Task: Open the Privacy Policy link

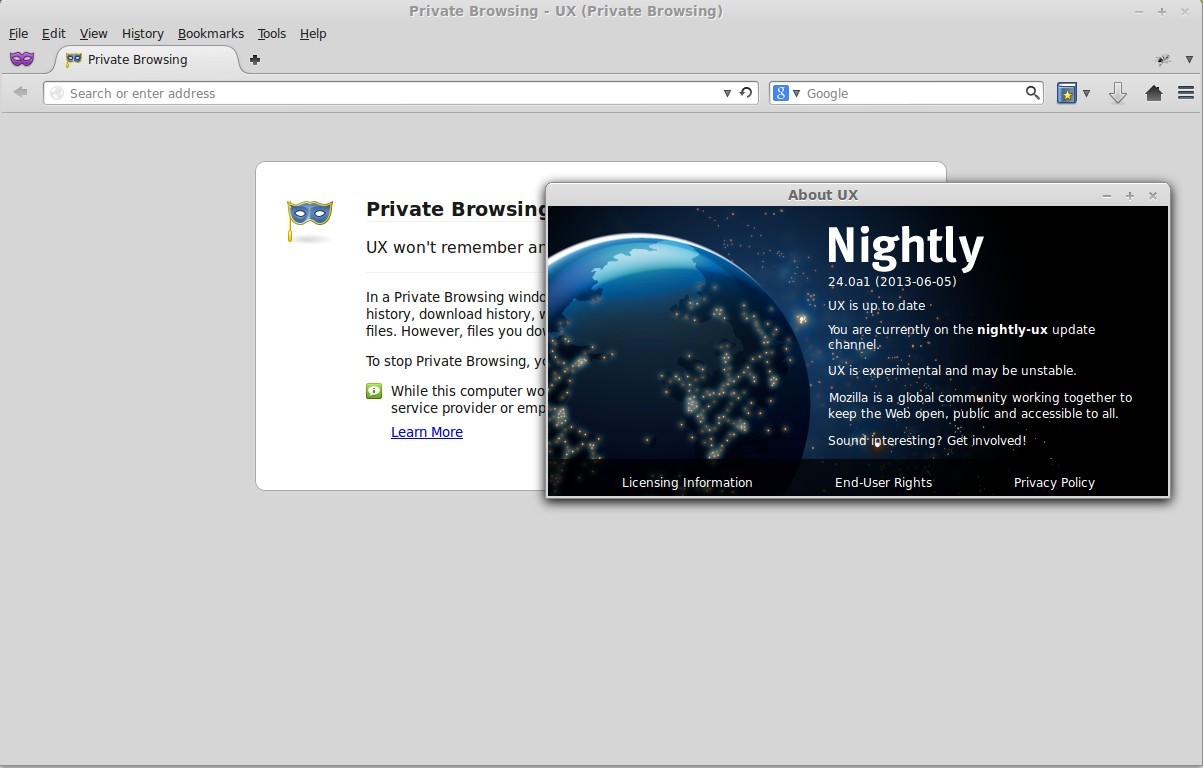Action: (1054, 482)
